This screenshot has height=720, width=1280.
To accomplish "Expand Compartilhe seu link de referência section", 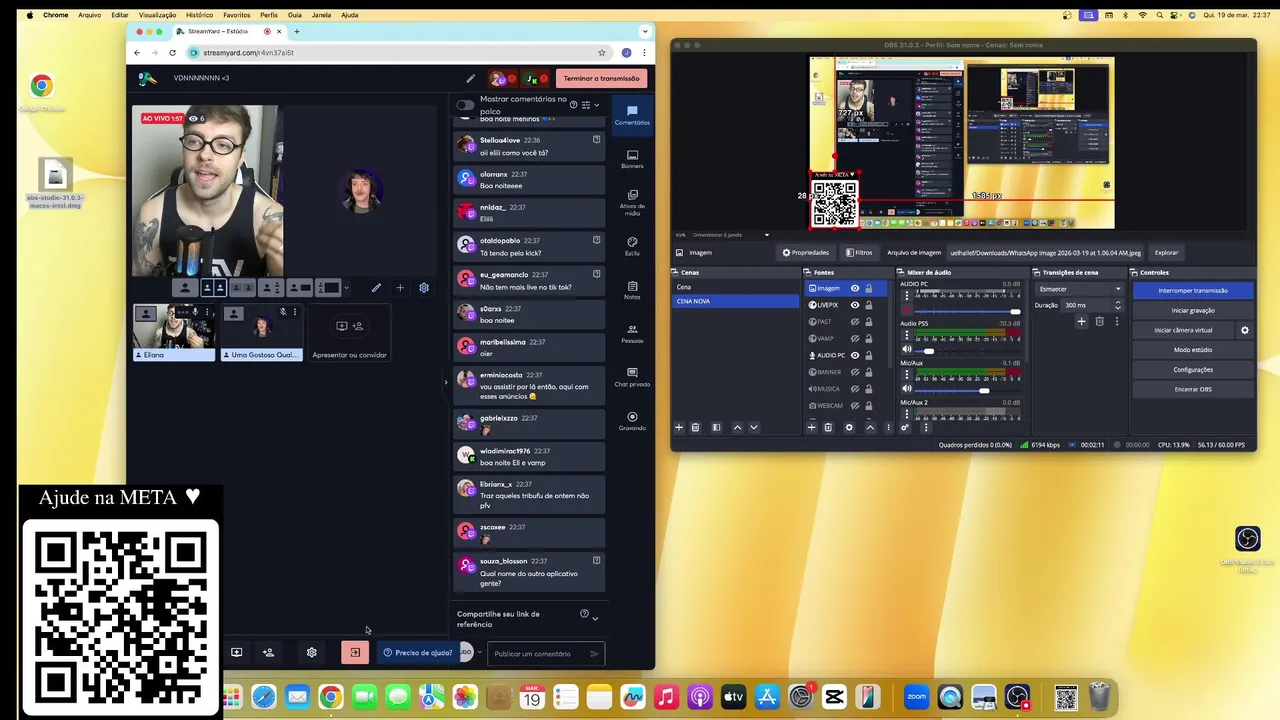I will [x=595, y=619].
